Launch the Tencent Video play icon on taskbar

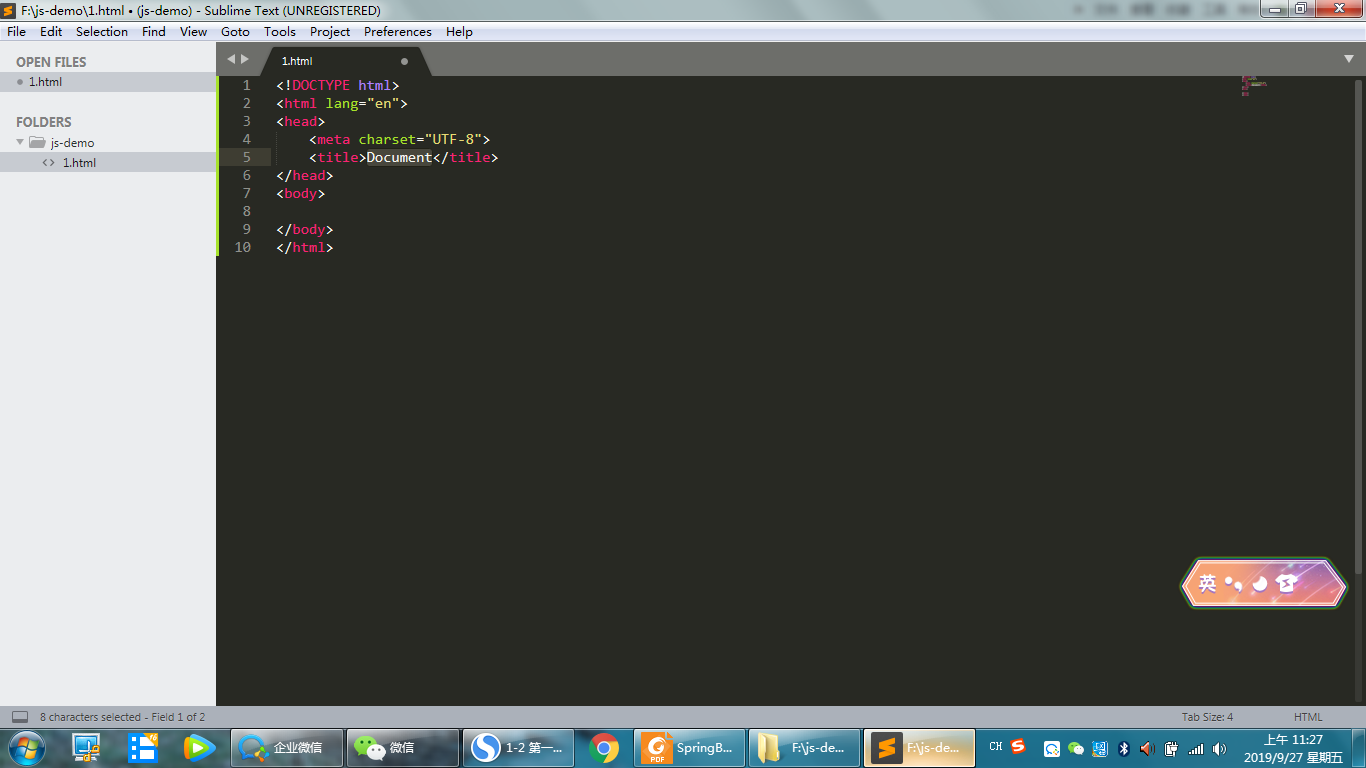[199, 748]
